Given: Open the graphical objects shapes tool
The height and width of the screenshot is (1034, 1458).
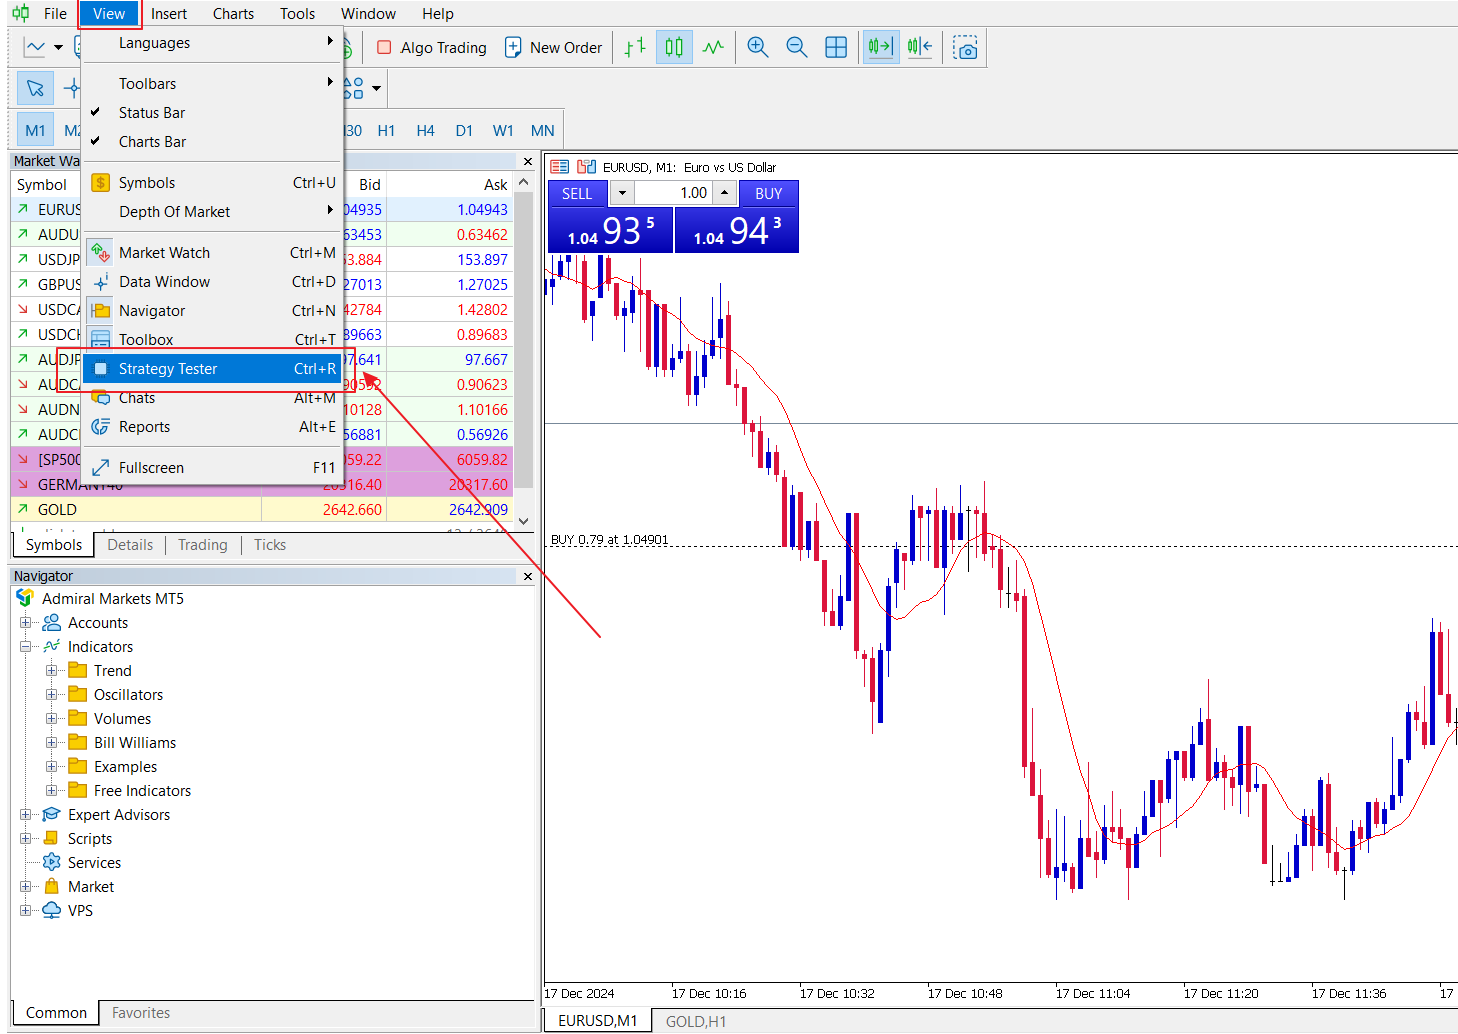Looking at the screenshot, I should [354, 89].
